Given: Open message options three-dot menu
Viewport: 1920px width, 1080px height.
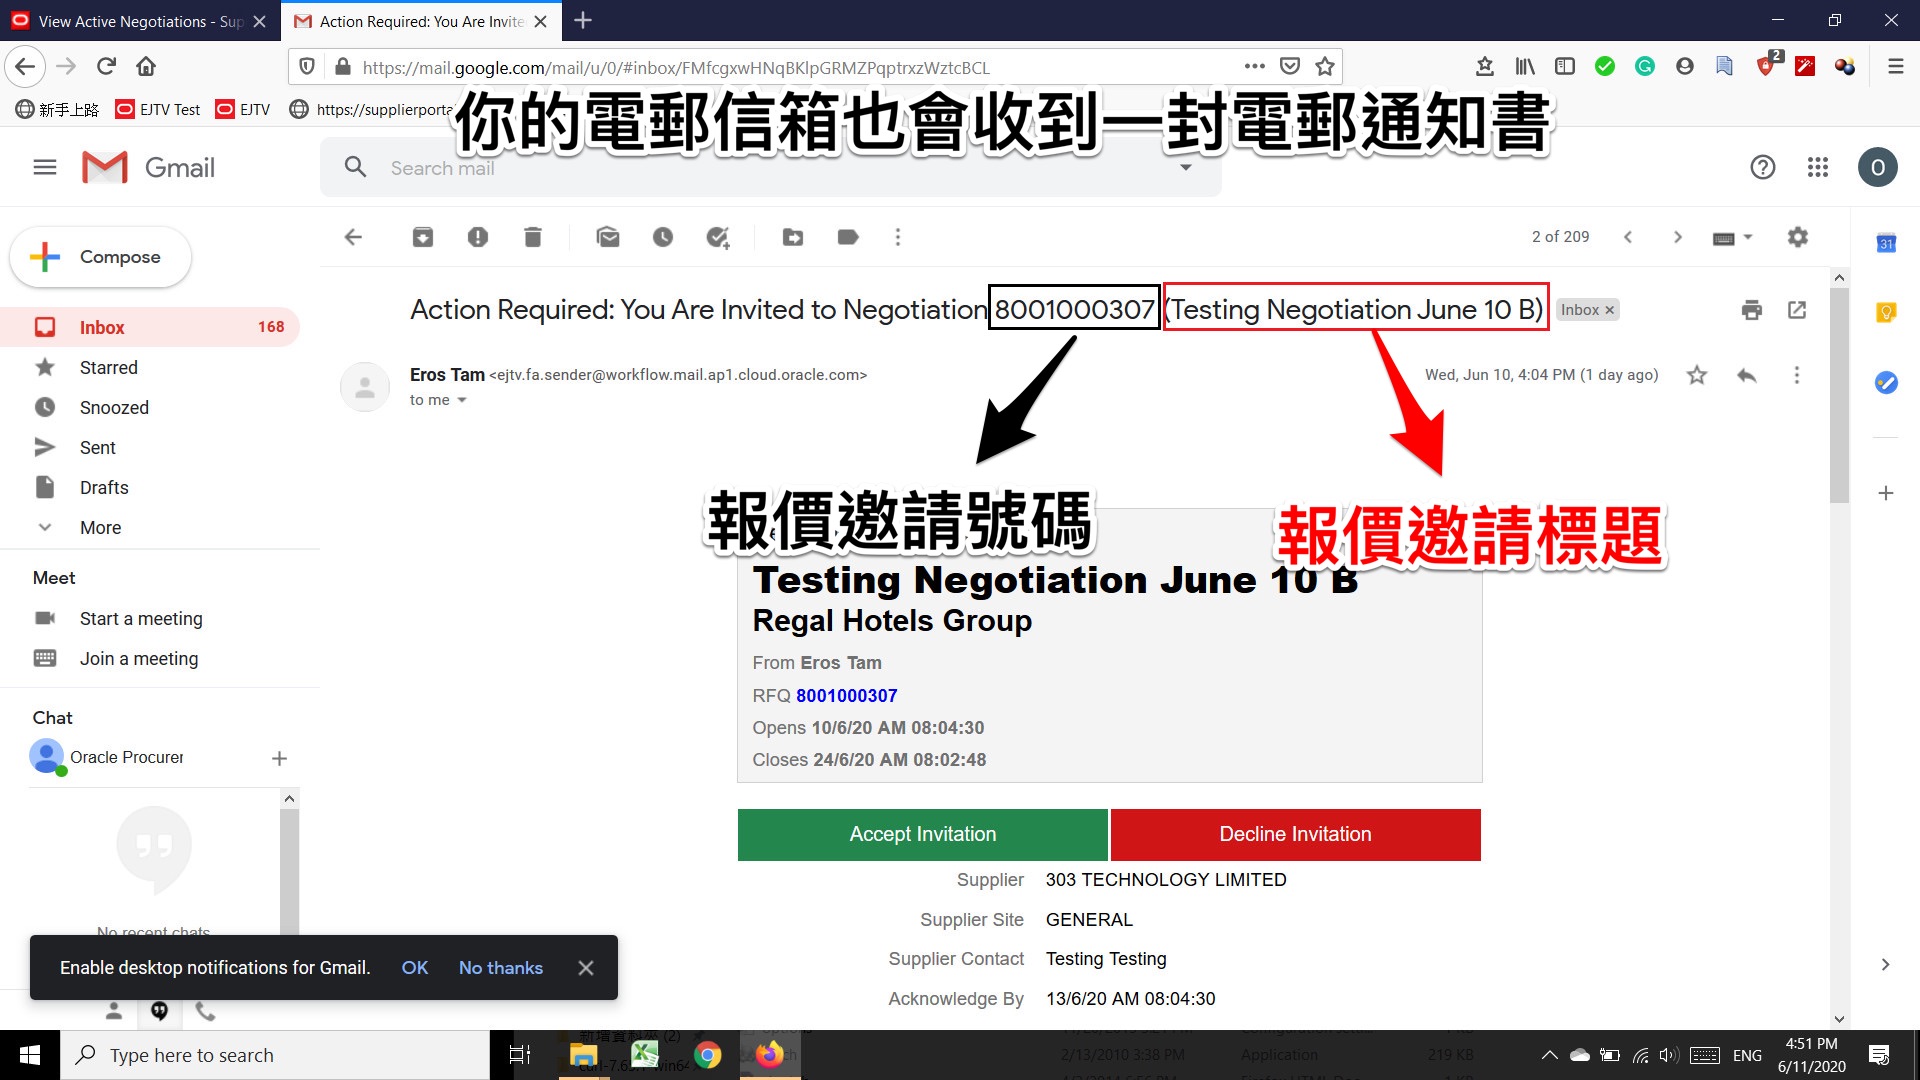Looking at the screenshot, I should pos(1797,375).
